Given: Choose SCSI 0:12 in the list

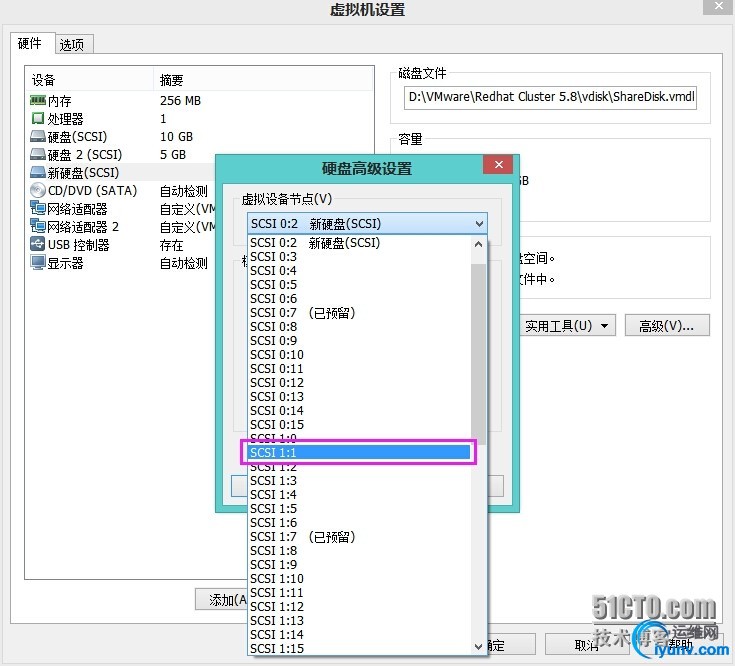Looking at the screenshot, I should pyautogui.click(x=359, y=383).
